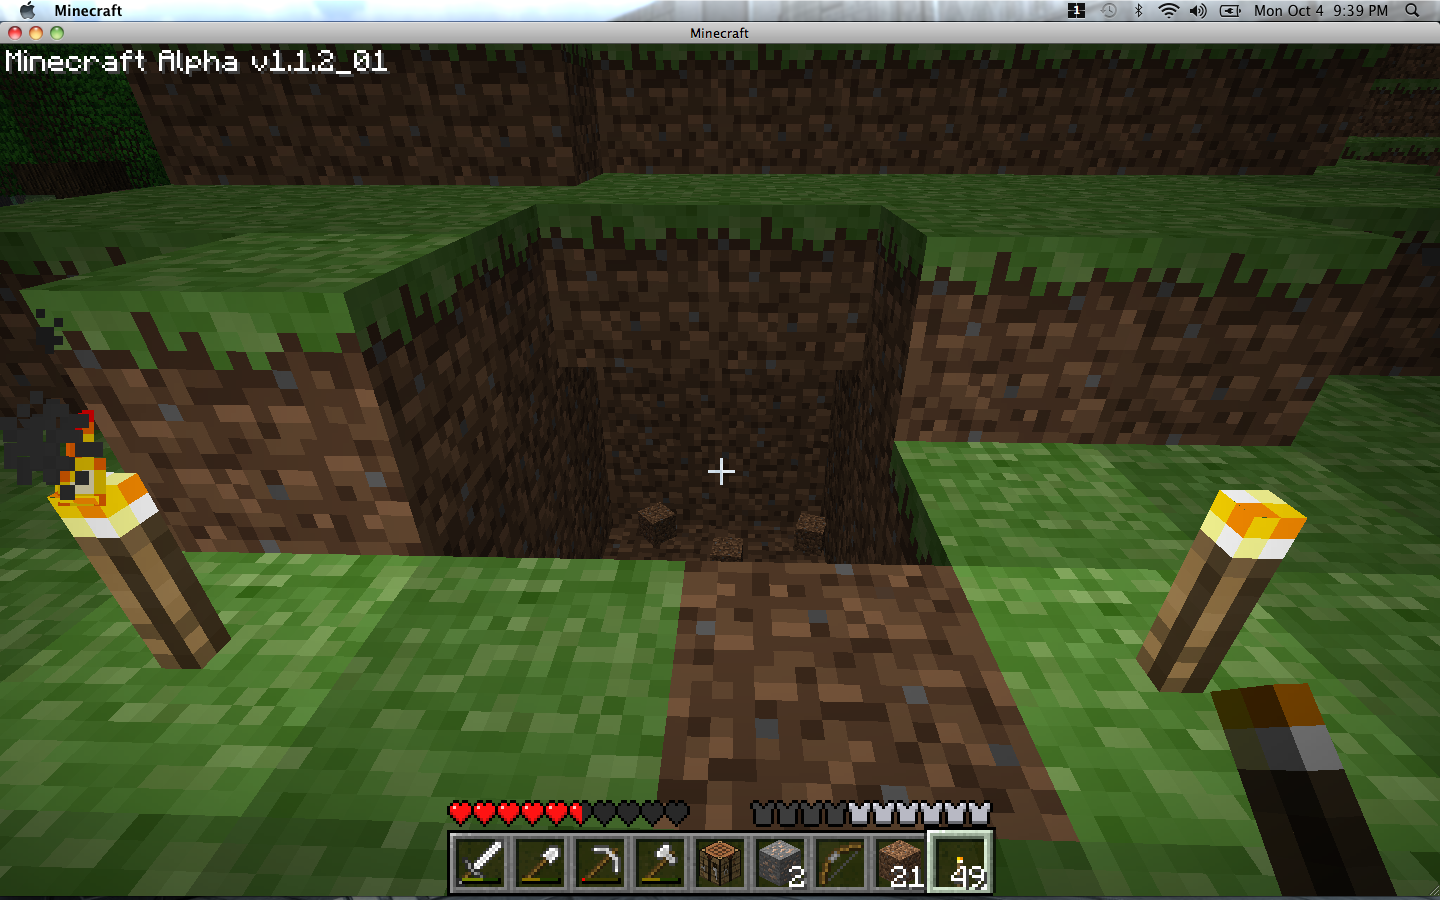
Task: Open the Wi-Fi status menu
Action: point(1168,10)
